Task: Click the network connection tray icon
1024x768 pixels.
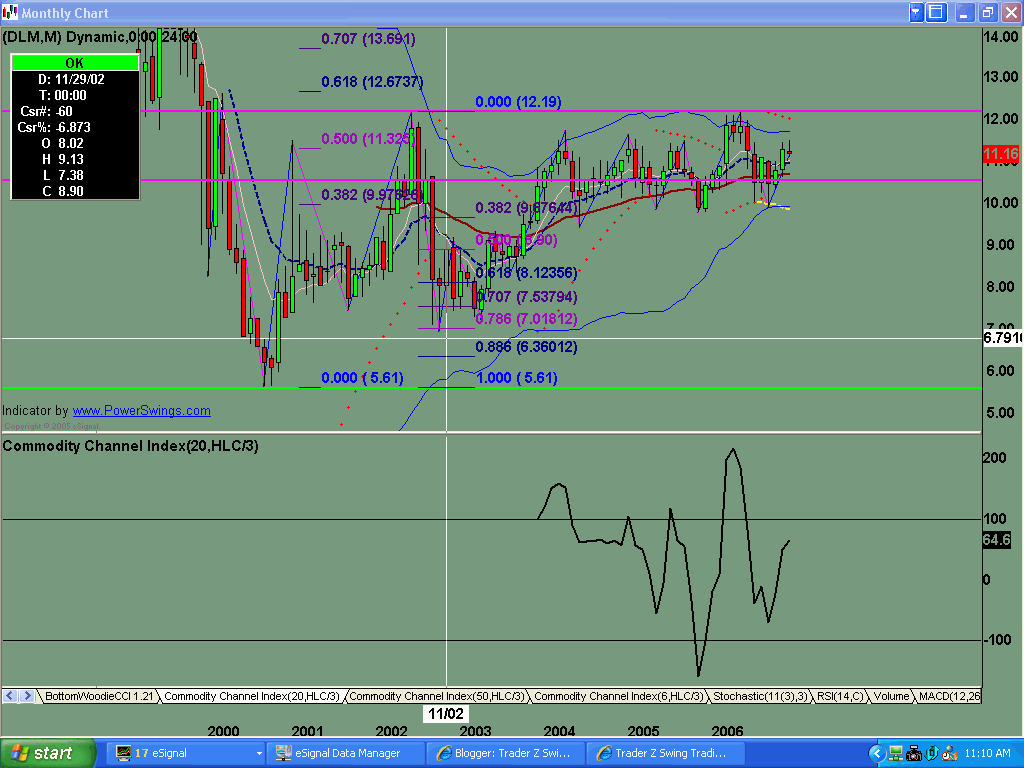Action: coord(895,754)
